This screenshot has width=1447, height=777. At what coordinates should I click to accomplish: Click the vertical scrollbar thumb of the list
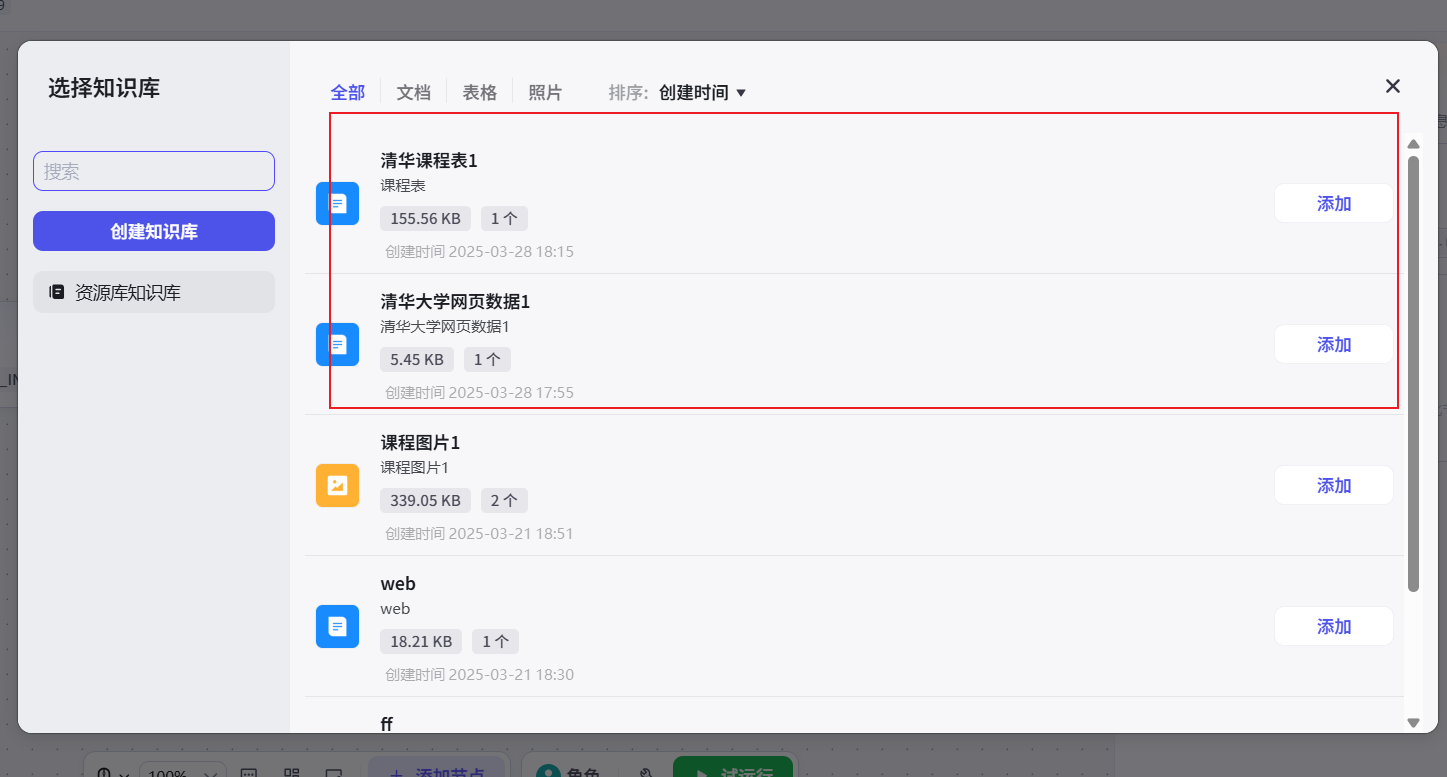click(x=1413, y=373)
